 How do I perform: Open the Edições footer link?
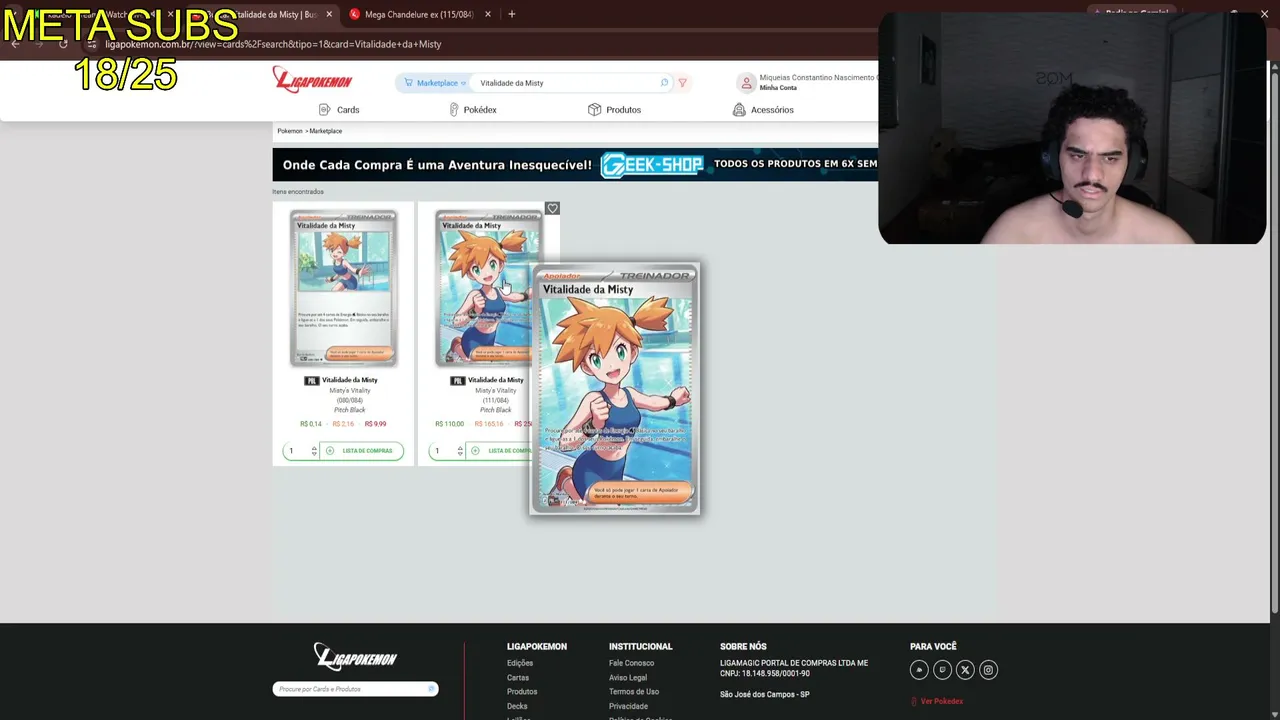point(520,663)
